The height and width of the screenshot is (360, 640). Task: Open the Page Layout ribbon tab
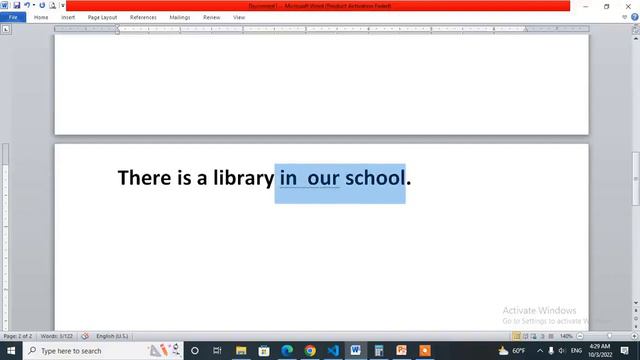(102, 18)
